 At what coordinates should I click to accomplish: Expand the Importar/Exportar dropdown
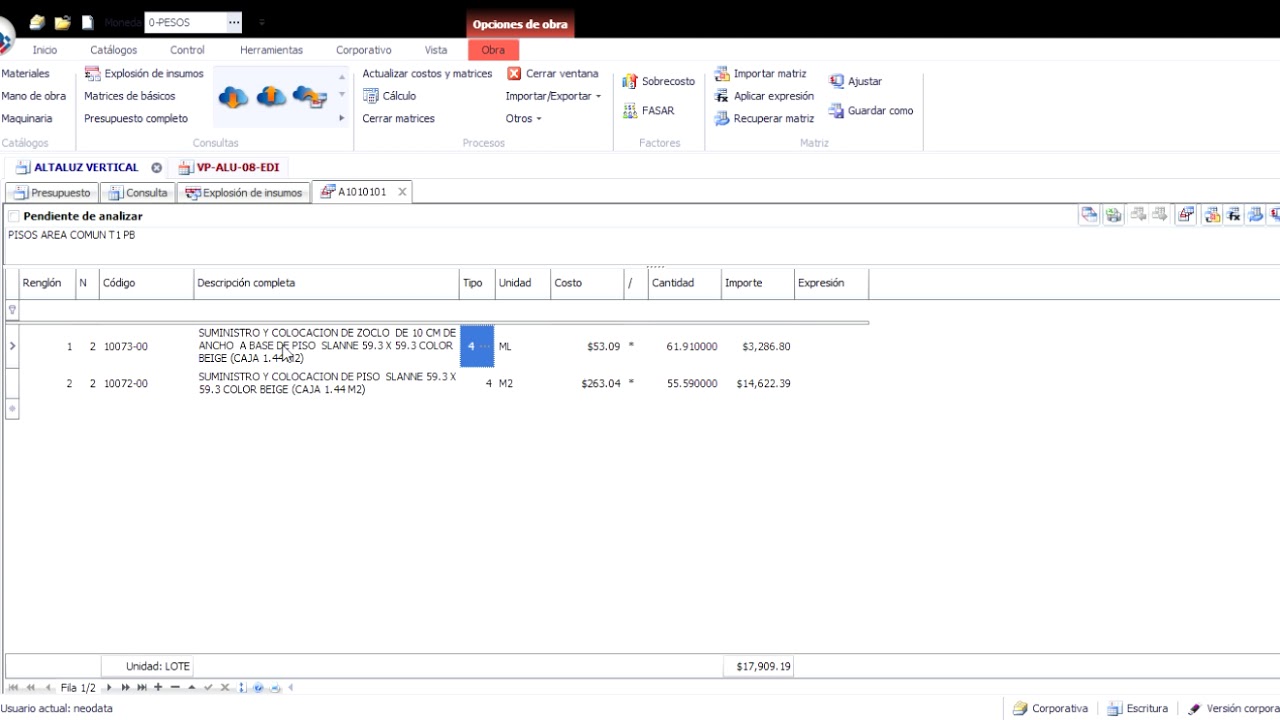[x=554, y=96]
